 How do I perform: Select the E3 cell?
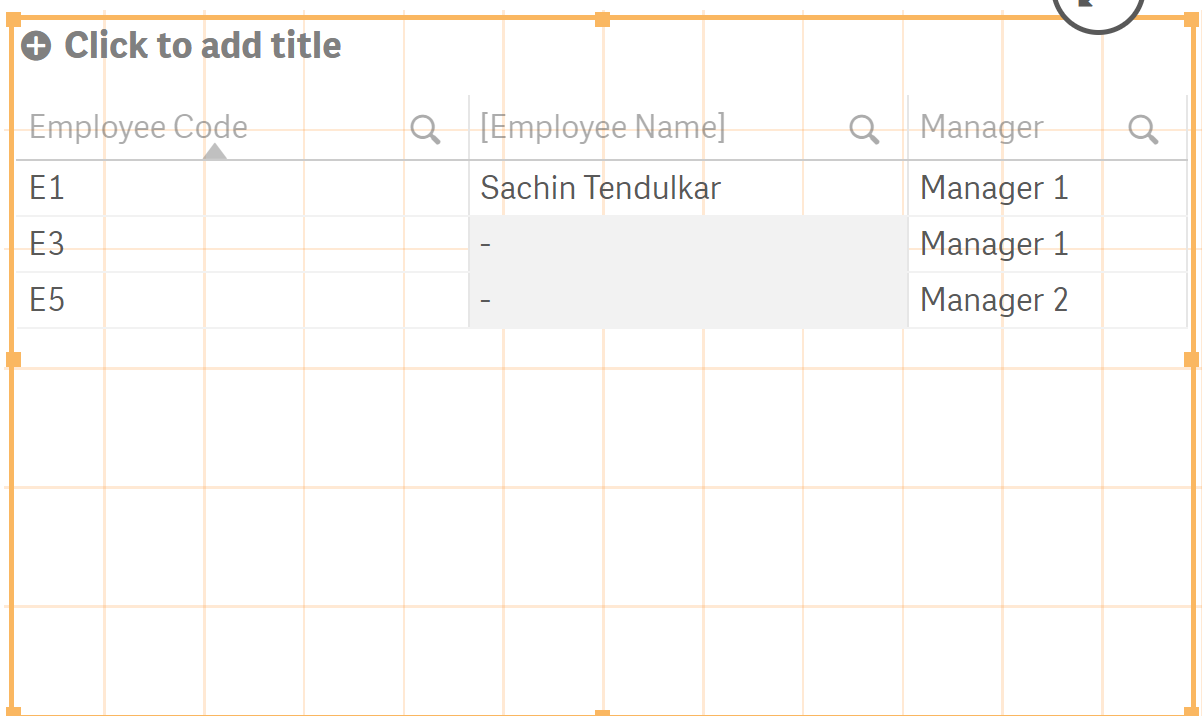click(x=47, y=244)
